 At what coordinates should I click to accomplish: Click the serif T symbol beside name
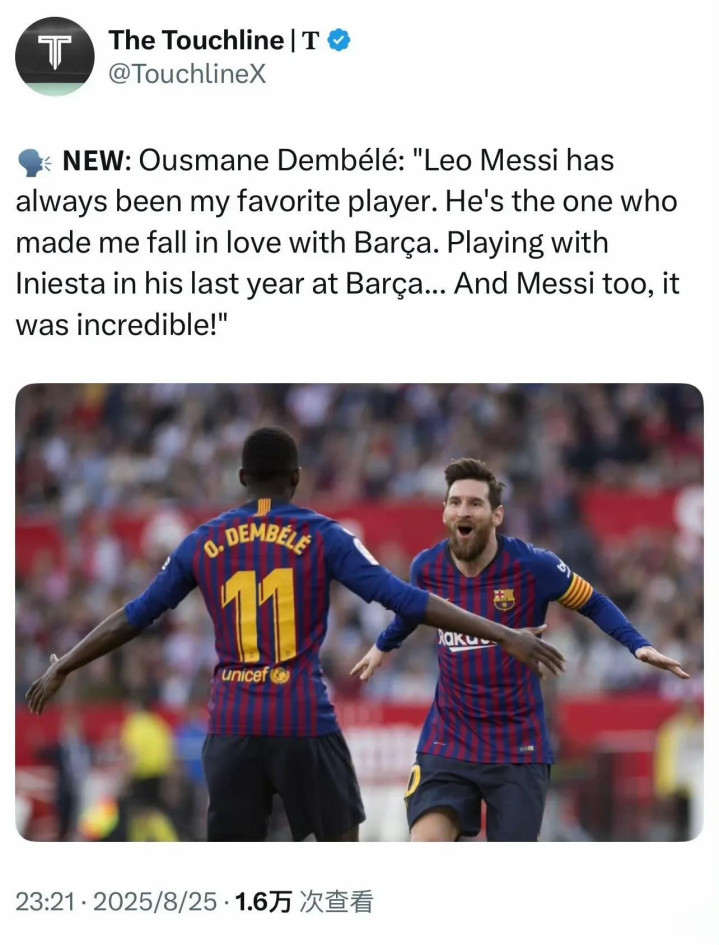tap(310, 40)
